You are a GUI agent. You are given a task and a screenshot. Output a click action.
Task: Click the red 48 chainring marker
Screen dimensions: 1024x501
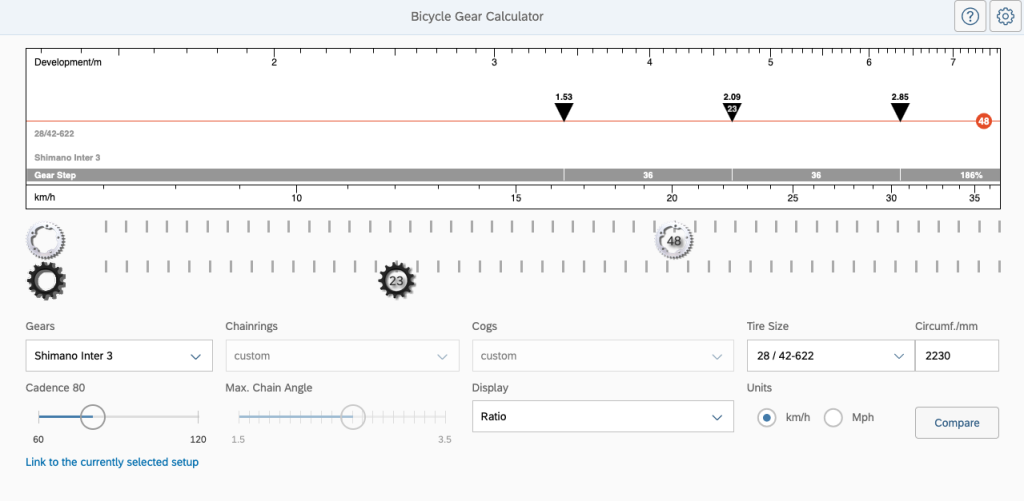984,122
